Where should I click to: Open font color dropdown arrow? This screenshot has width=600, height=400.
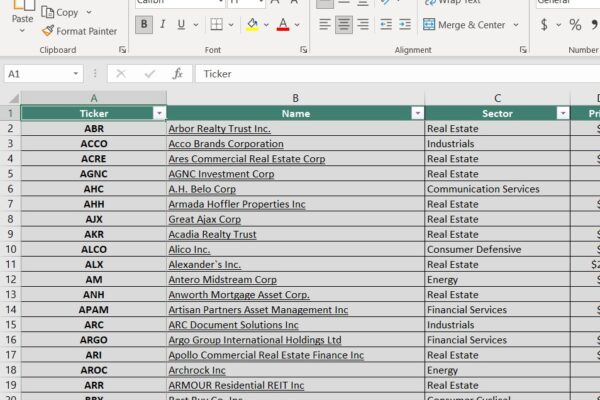pyautogui.click(x=297, y=25)
